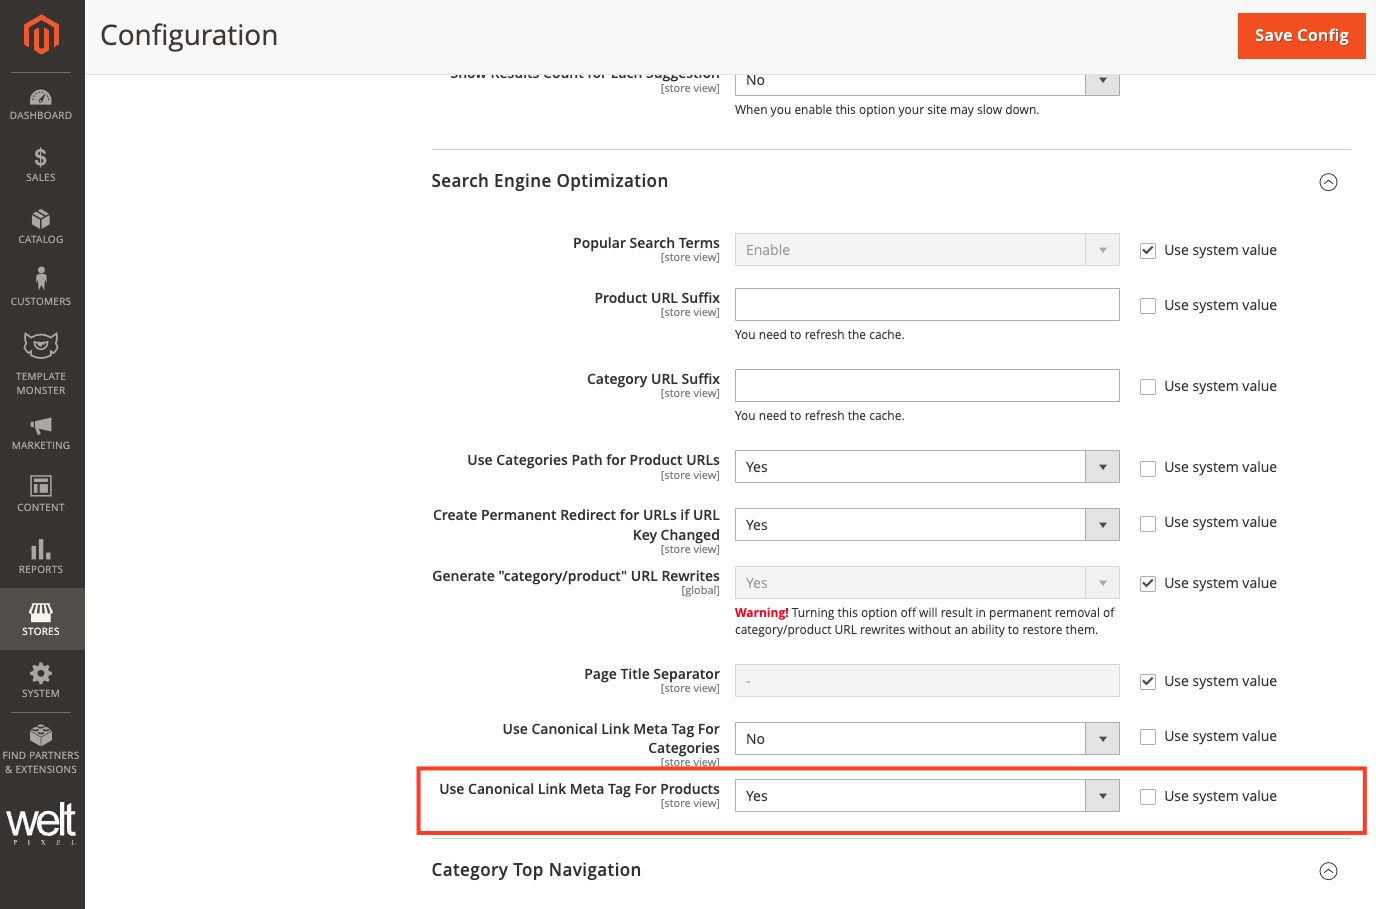Open the Stores menu in sidebar
Viewport: 1376px width, 909px height.
tap(41, 619)
